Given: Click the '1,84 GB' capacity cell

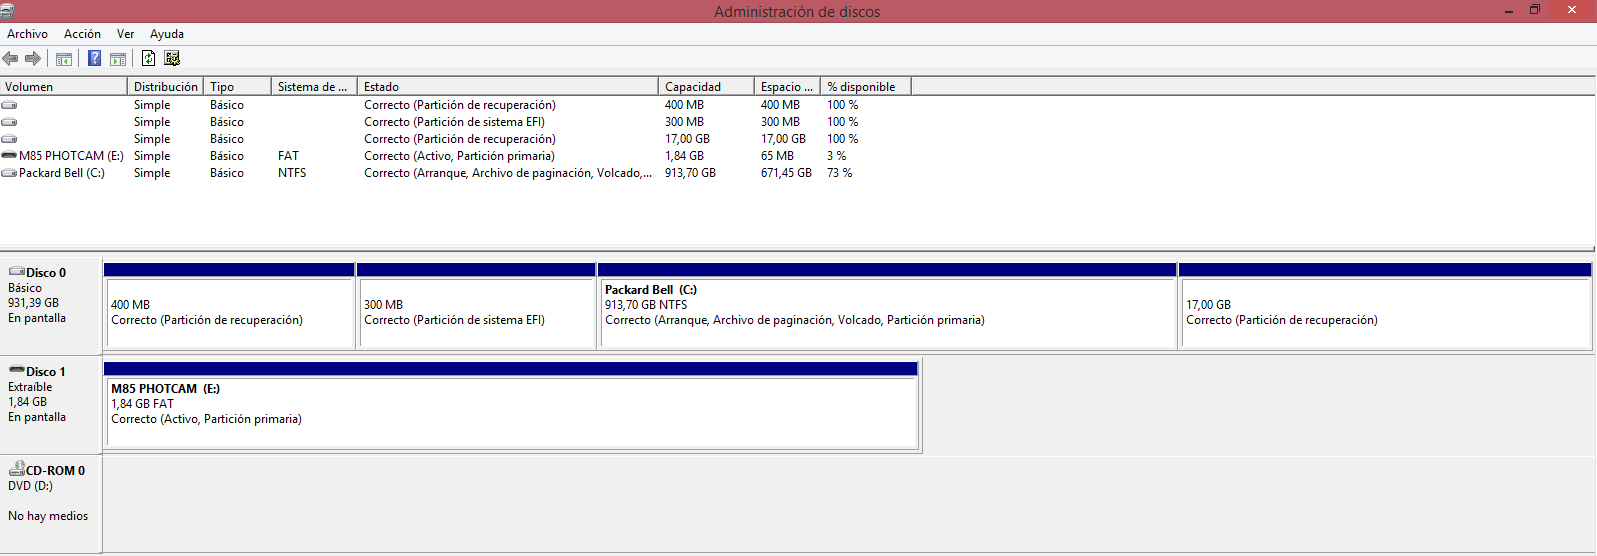Looking at the screenshot, I should (x=684, y=155).
